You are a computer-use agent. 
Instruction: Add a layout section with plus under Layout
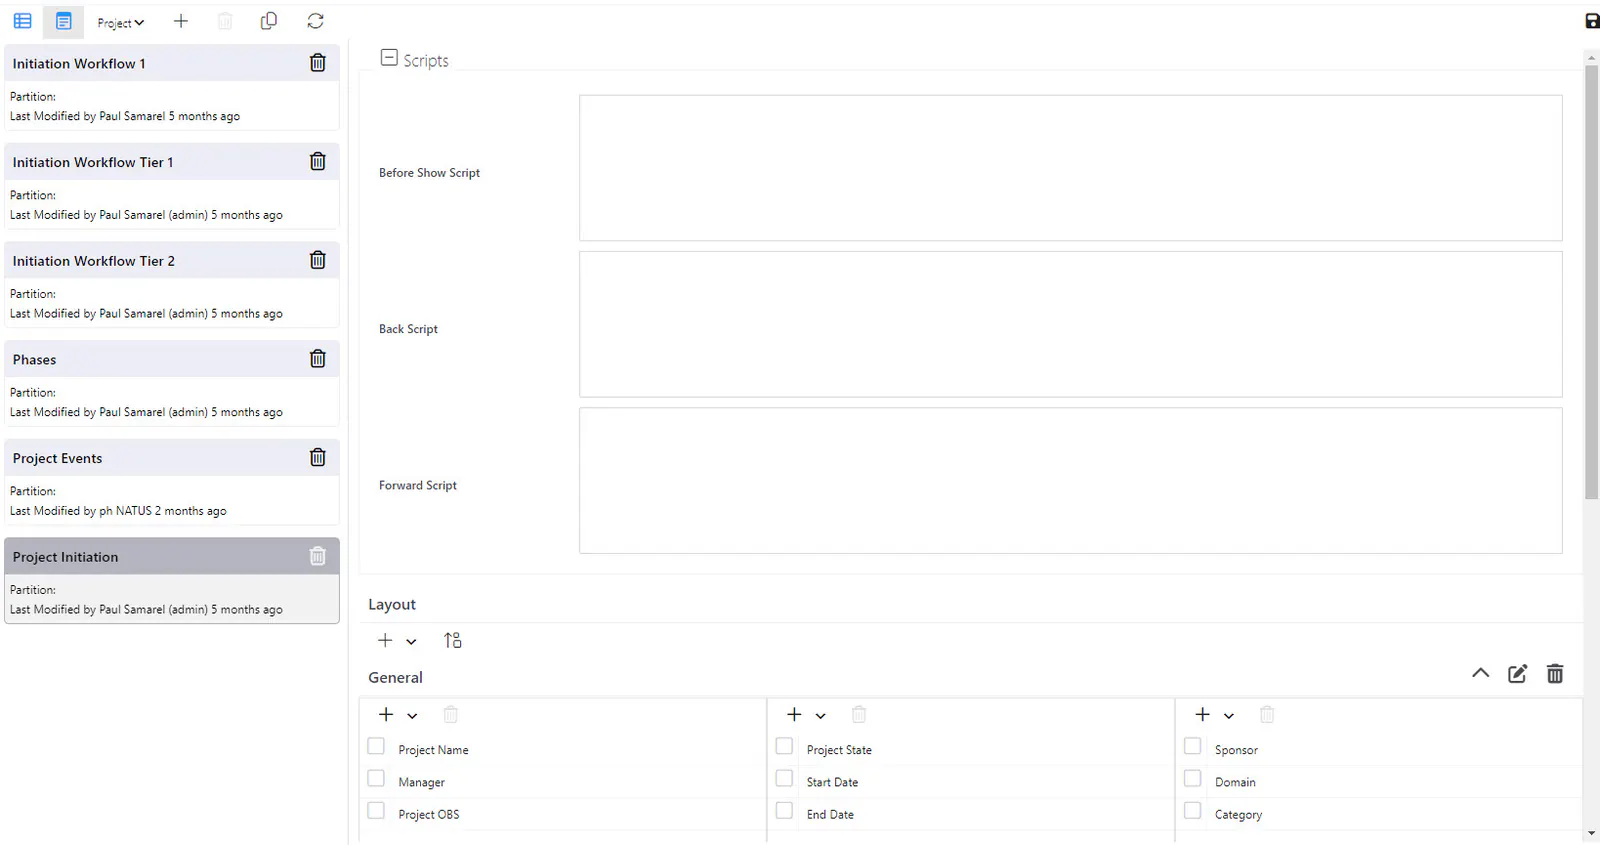(x=385, y=640)
